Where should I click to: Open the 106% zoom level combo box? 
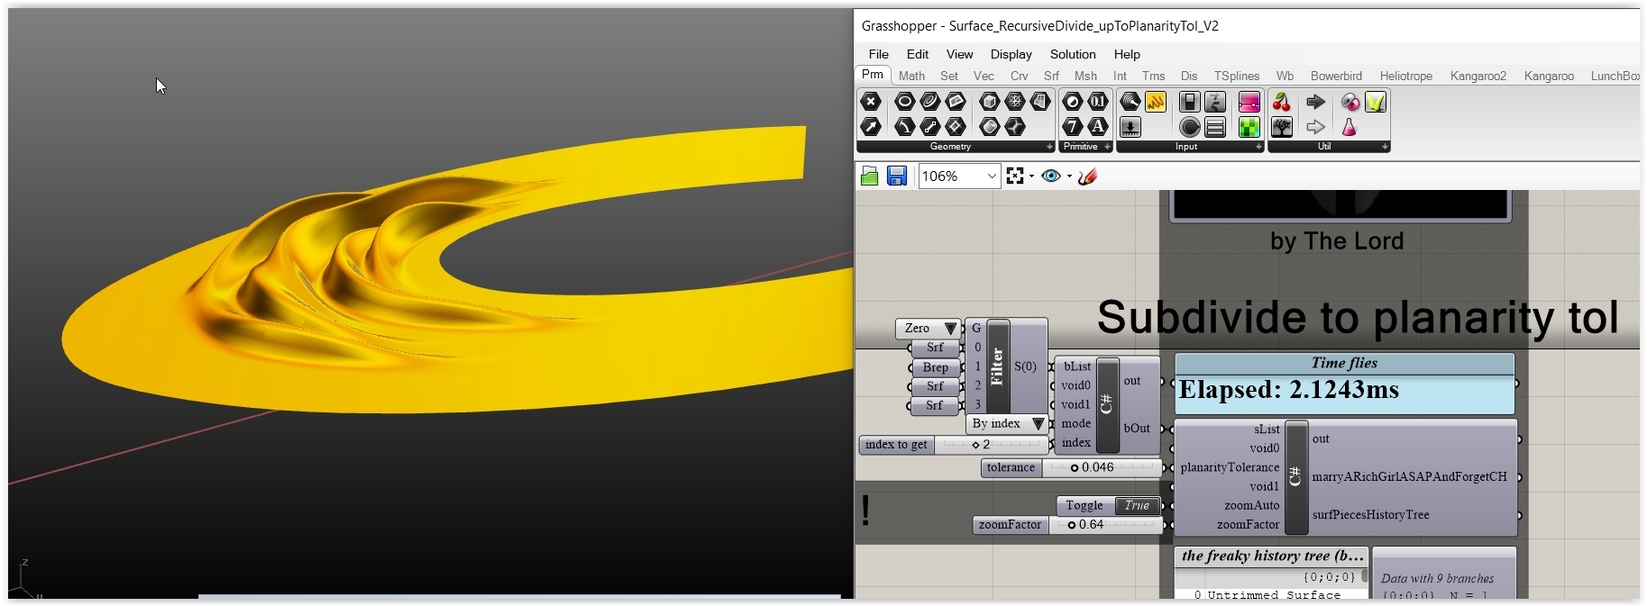(x=959, y=176)
